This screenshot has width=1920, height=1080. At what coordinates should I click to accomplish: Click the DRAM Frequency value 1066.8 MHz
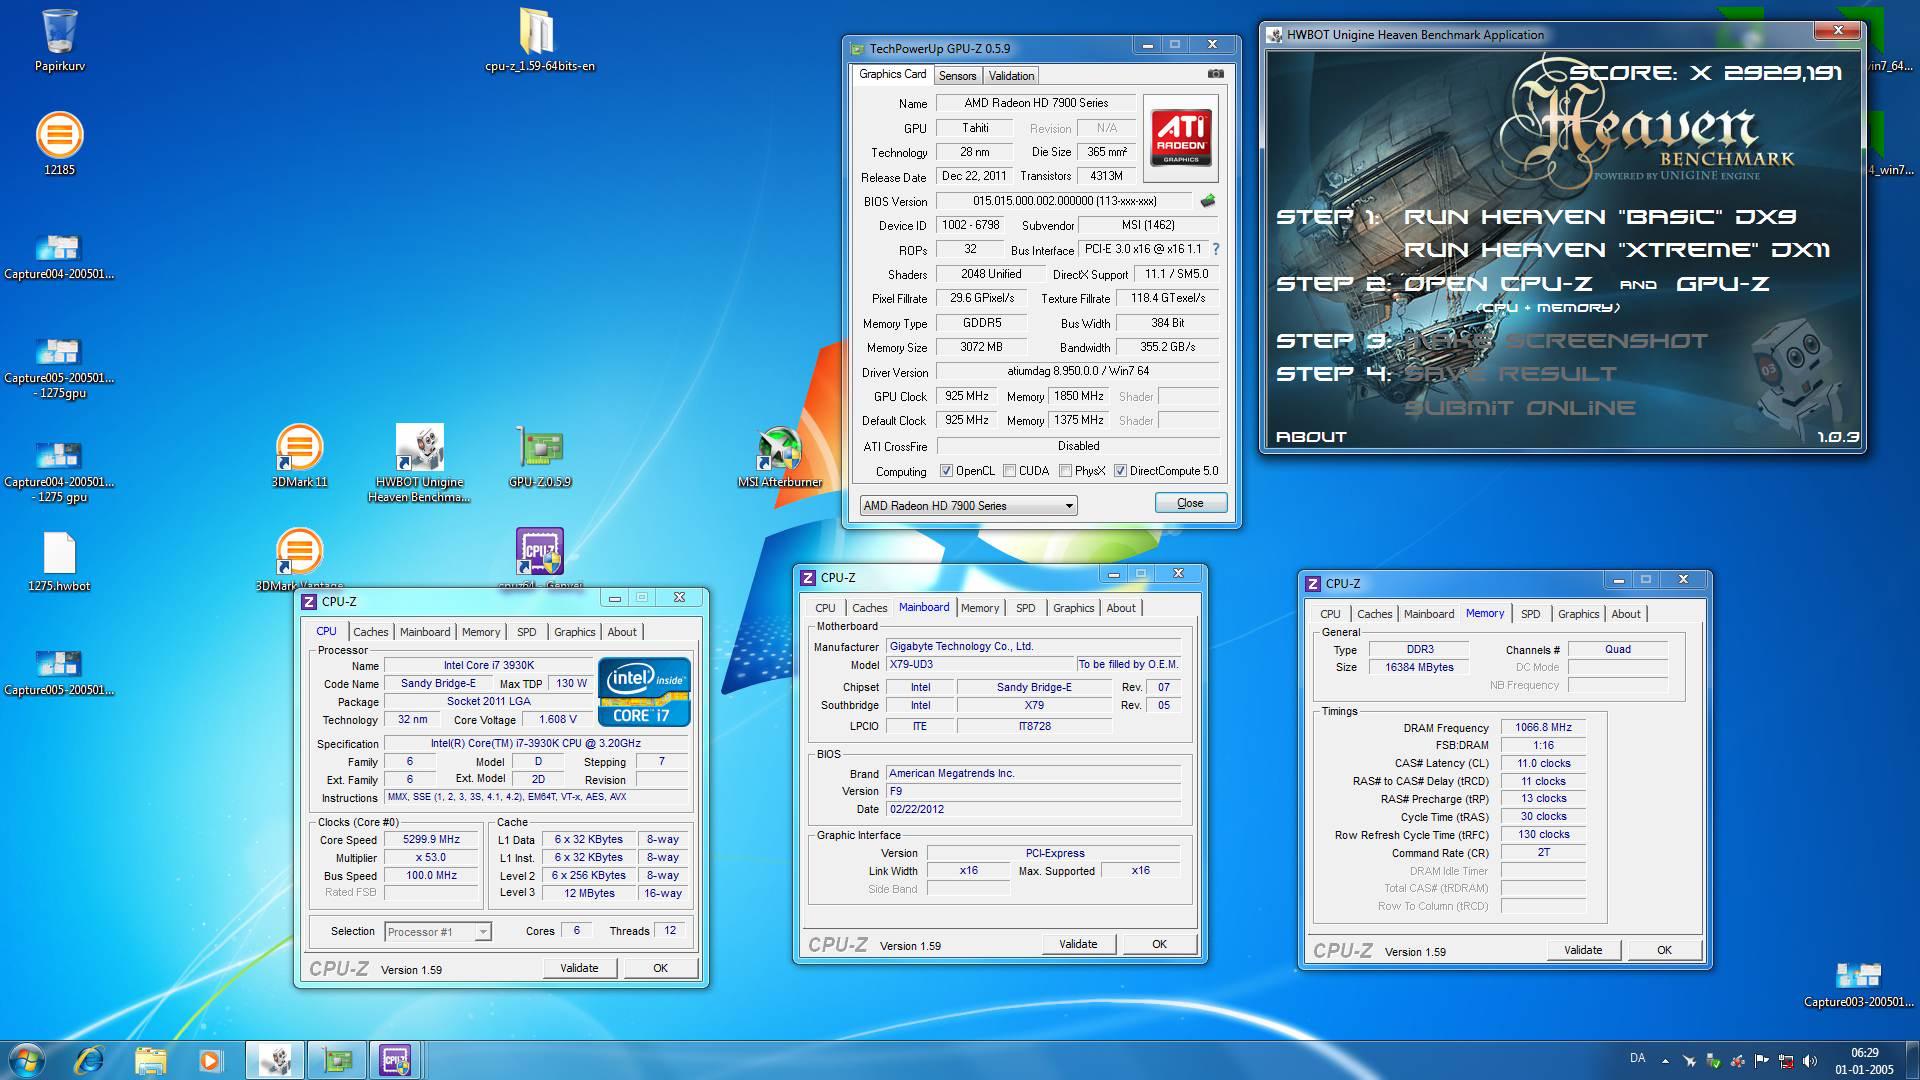coord(1543,728)
